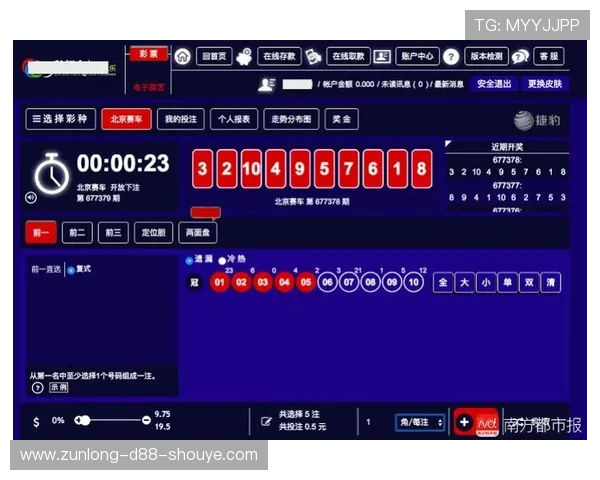Click the piggy bank deposit icon
Viewport: 600px width, 480px height.
(x=244, y=56)
